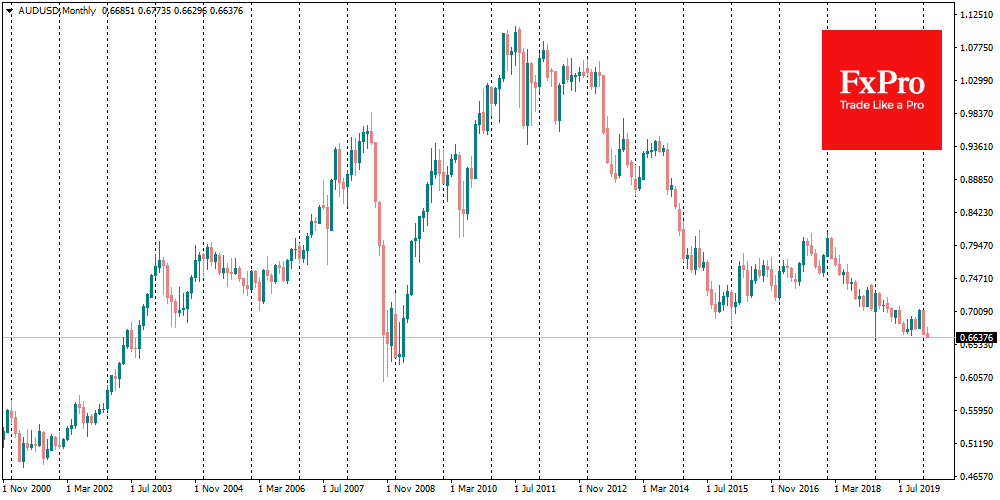Viewport: 1000px width, 500px height.
Task: Click the 0.84230 price axis label
Action: tap(975, 213)
